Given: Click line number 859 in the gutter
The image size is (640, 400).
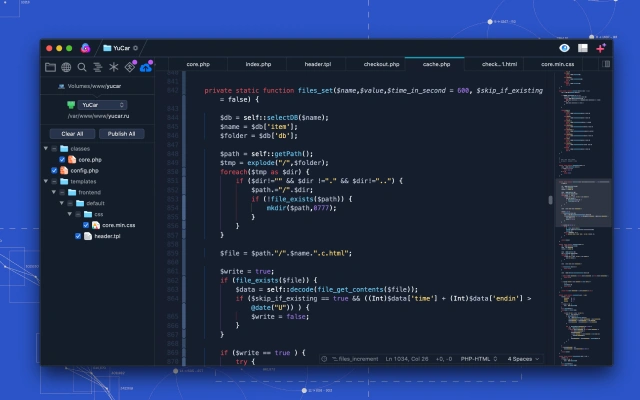Looking at the screenshot, I should 173,253.
